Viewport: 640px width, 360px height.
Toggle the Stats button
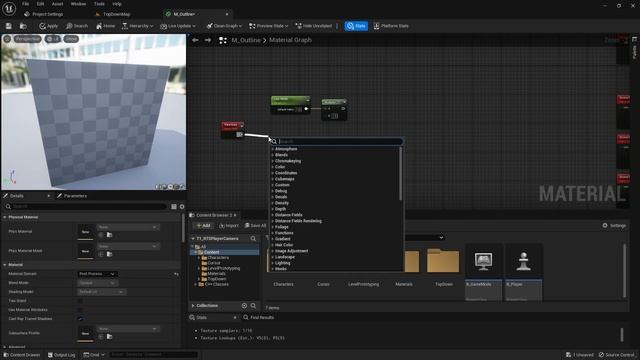[x=356, y=26]
